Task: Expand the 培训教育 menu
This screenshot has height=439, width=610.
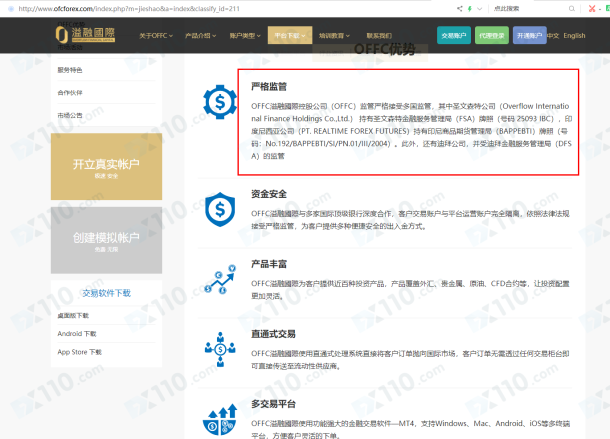Action: tap(334, 35)
